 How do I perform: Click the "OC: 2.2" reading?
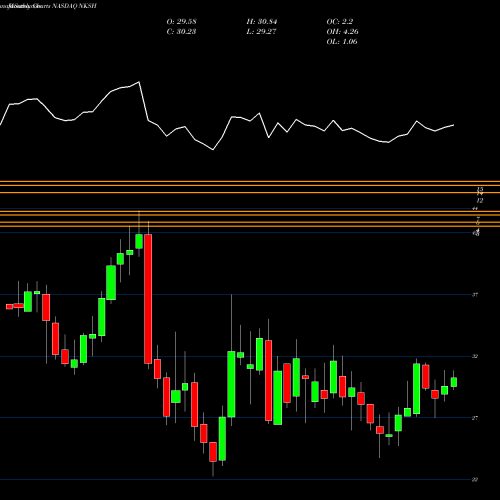340,22
